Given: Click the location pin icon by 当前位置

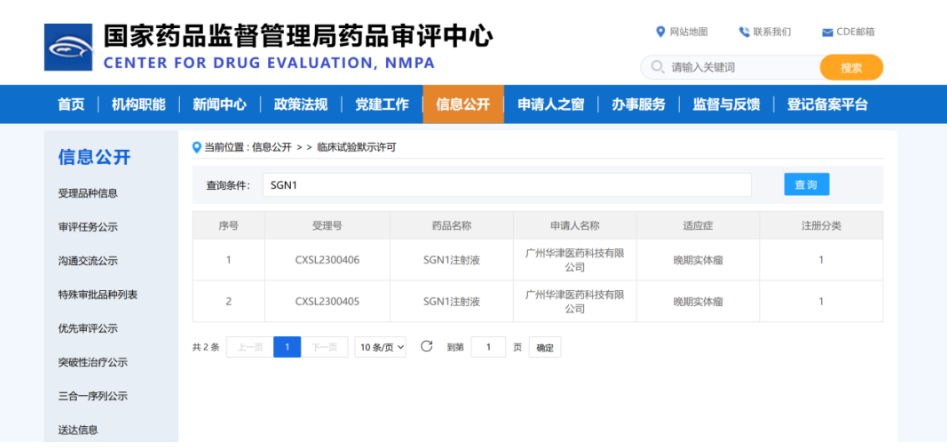Looking at the screenshot, I should [197, 147].
